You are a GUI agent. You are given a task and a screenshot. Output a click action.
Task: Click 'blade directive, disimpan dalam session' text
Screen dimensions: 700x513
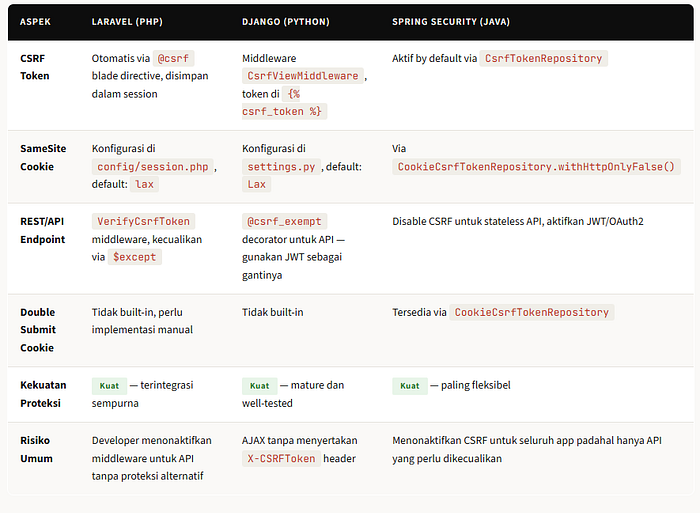(150, 85)
